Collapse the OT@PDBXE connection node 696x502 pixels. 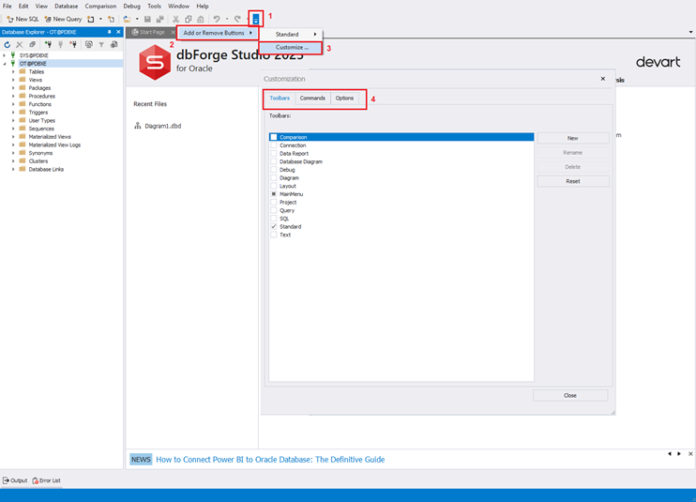point(4,63)
